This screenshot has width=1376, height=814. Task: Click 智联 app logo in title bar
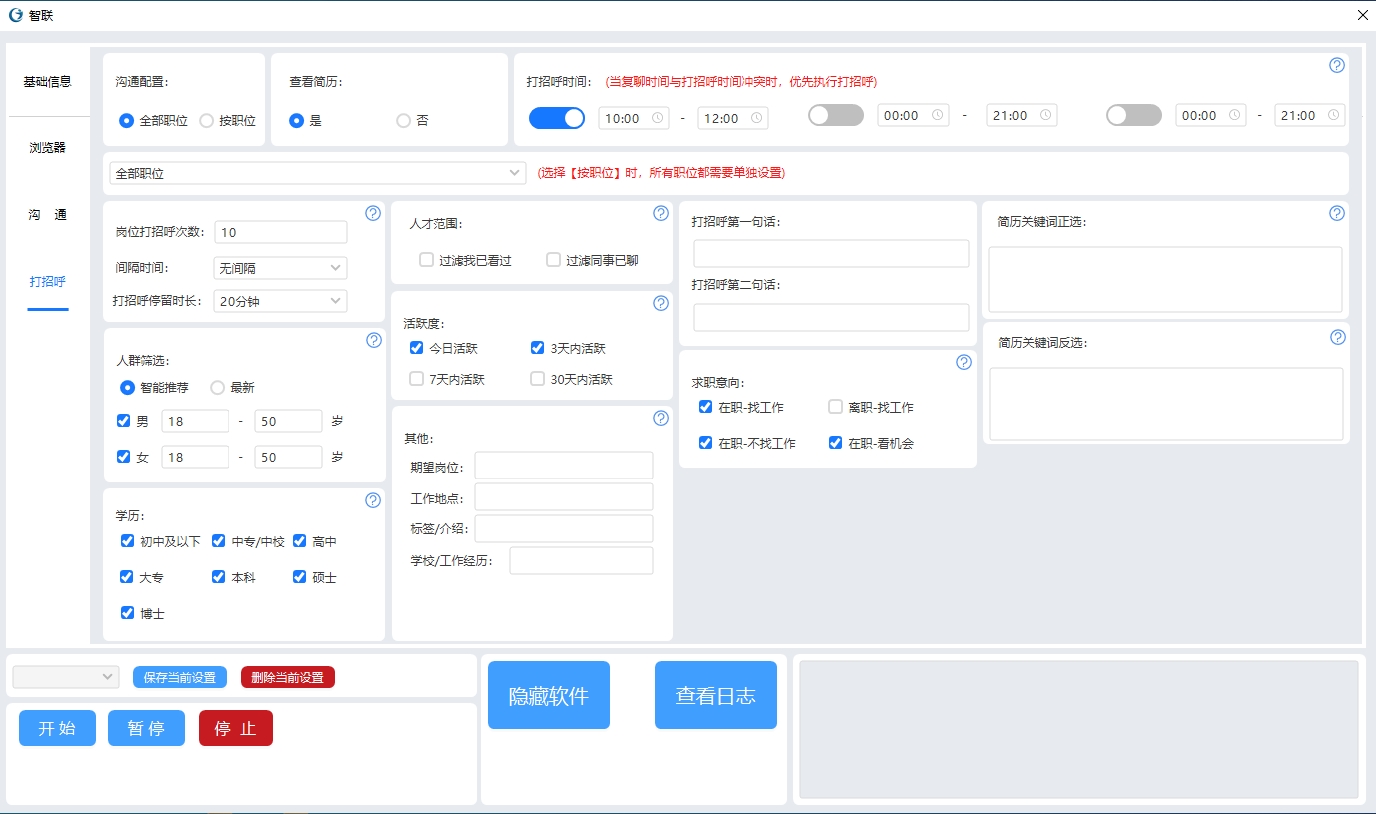coord(16,15)
